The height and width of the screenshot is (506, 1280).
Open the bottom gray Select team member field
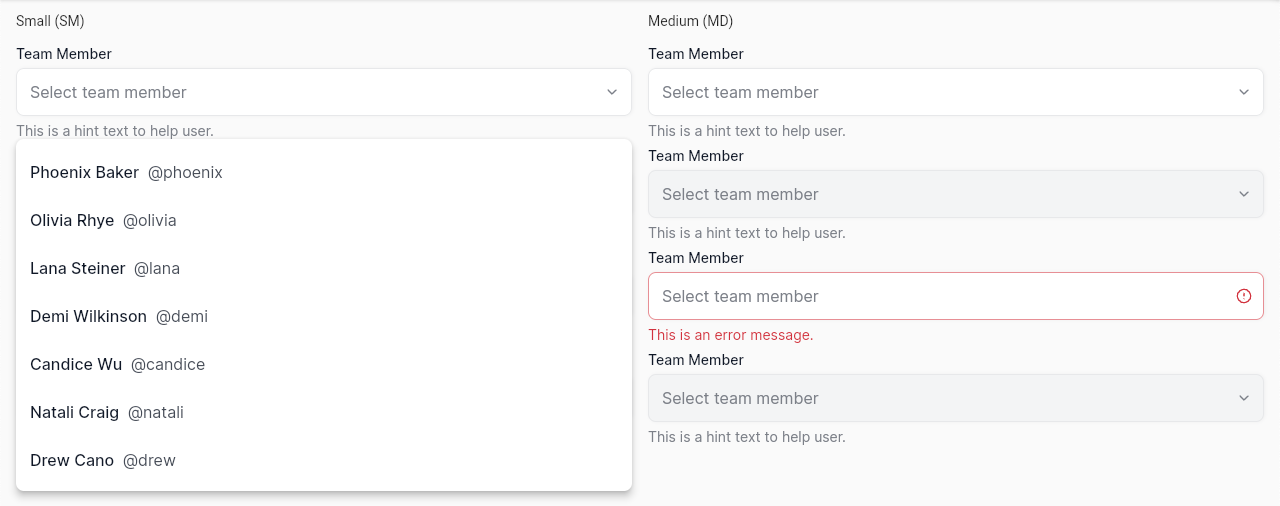tap(956, 398)
